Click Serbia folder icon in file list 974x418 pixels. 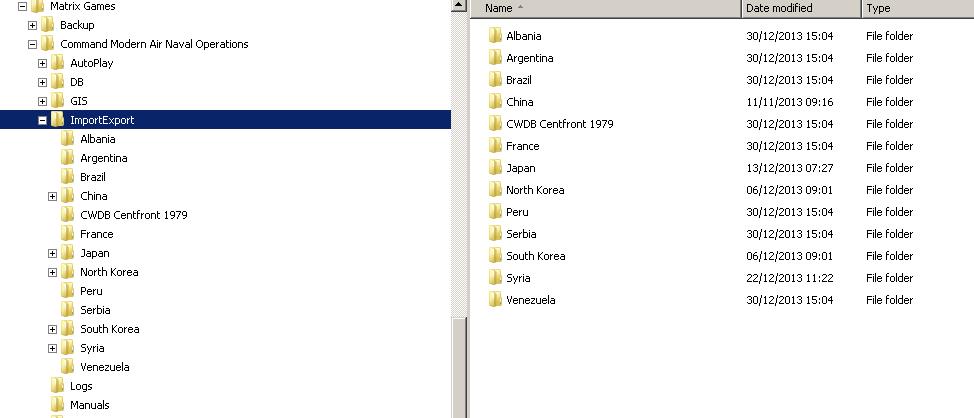[495, 234]
